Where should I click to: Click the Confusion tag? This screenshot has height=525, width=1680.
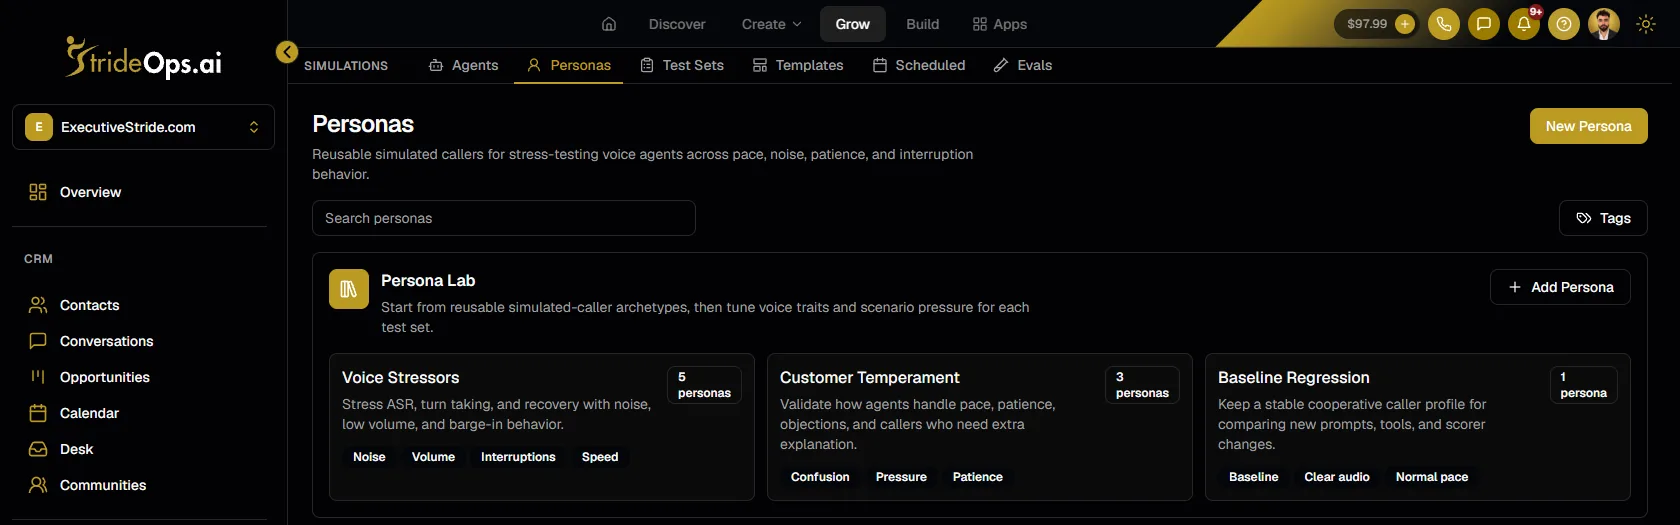click(820, 477)
